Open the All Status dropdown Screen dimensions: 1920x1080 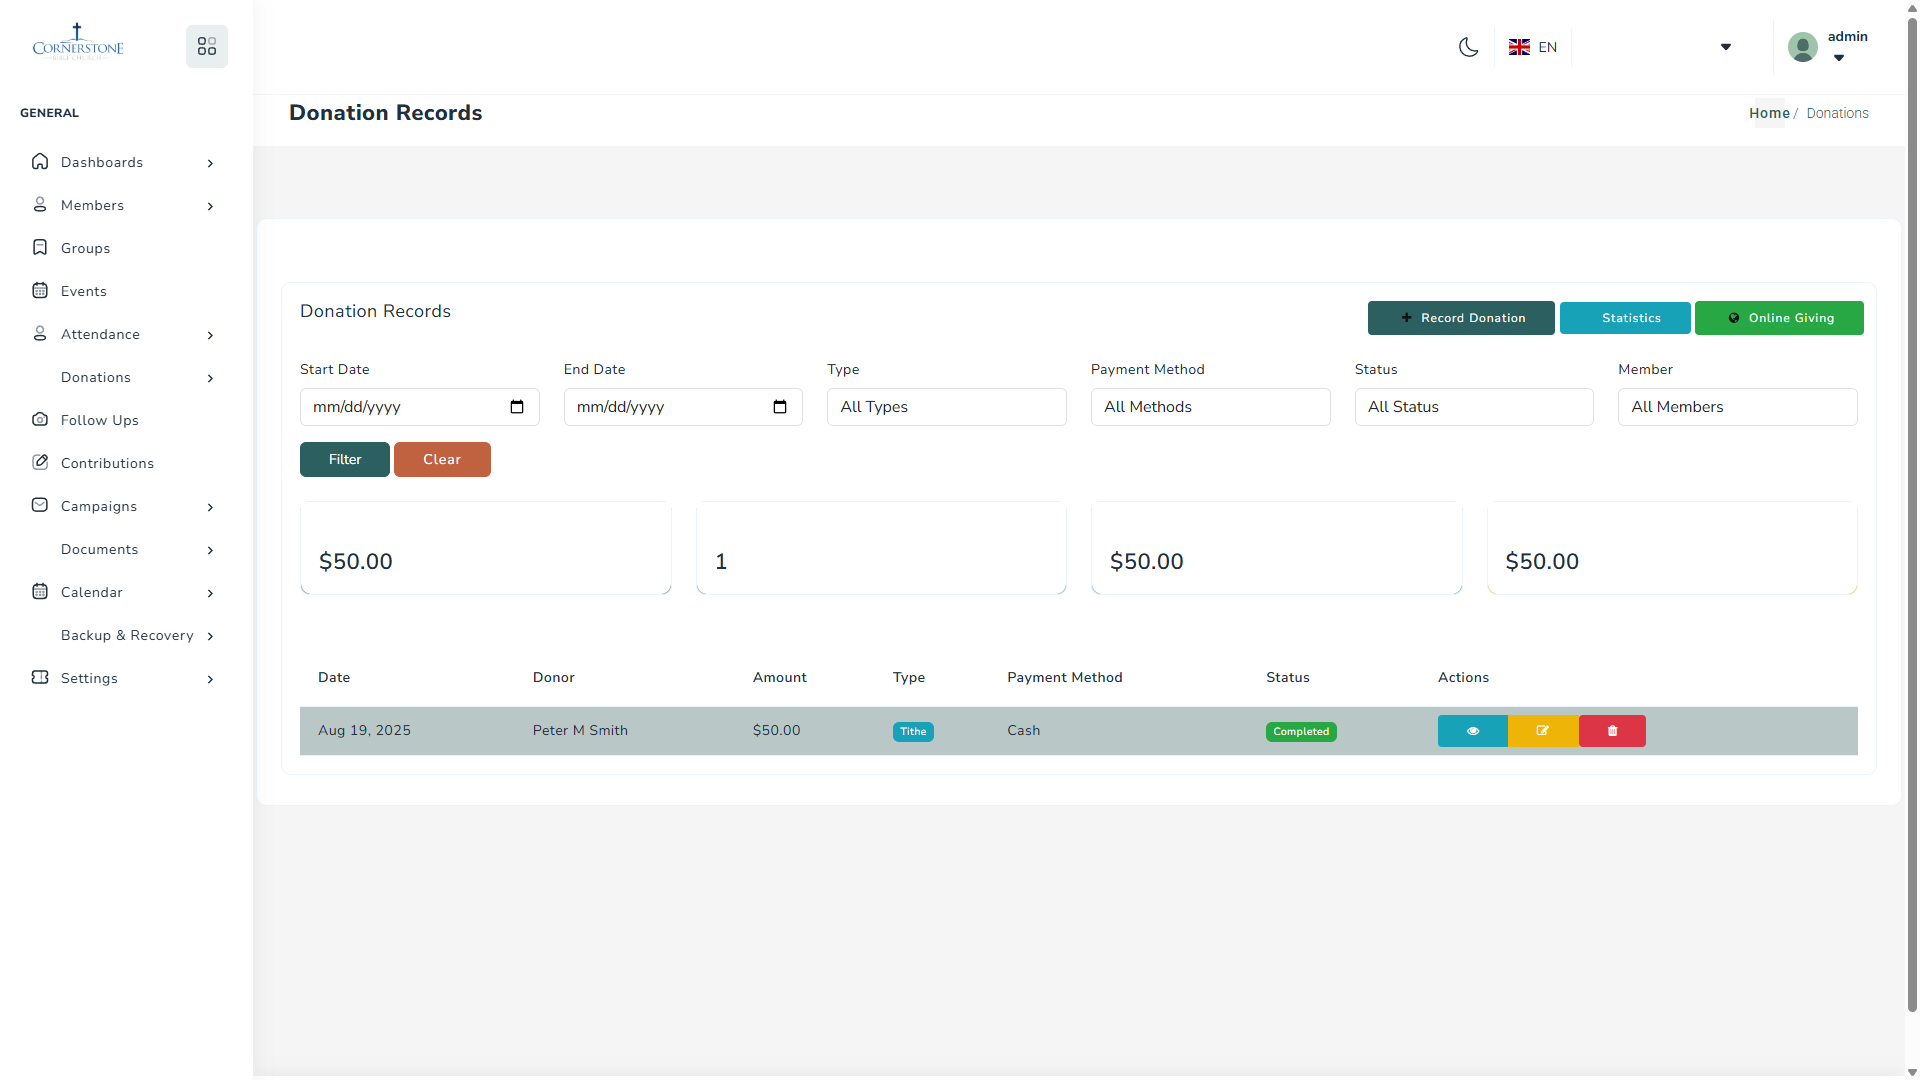click(x=1473, y=407)
